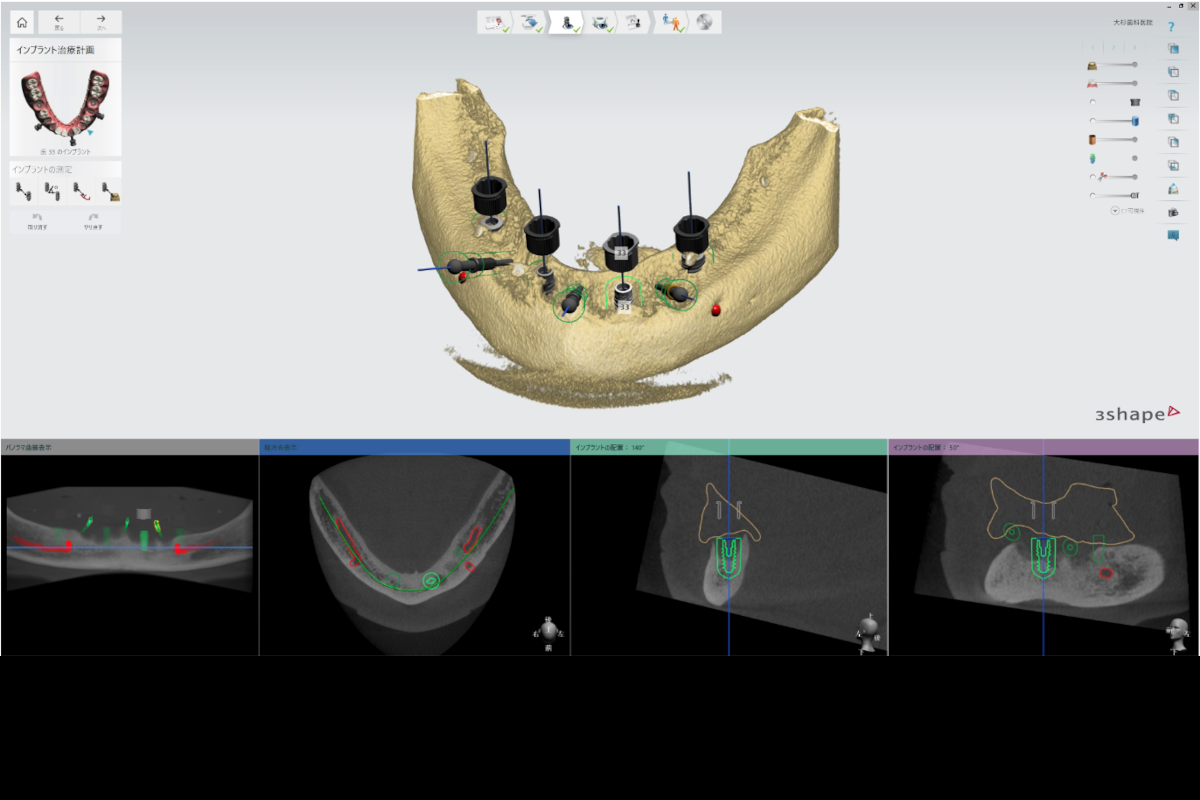Switch to tab 3 in the right panel

1135,47
